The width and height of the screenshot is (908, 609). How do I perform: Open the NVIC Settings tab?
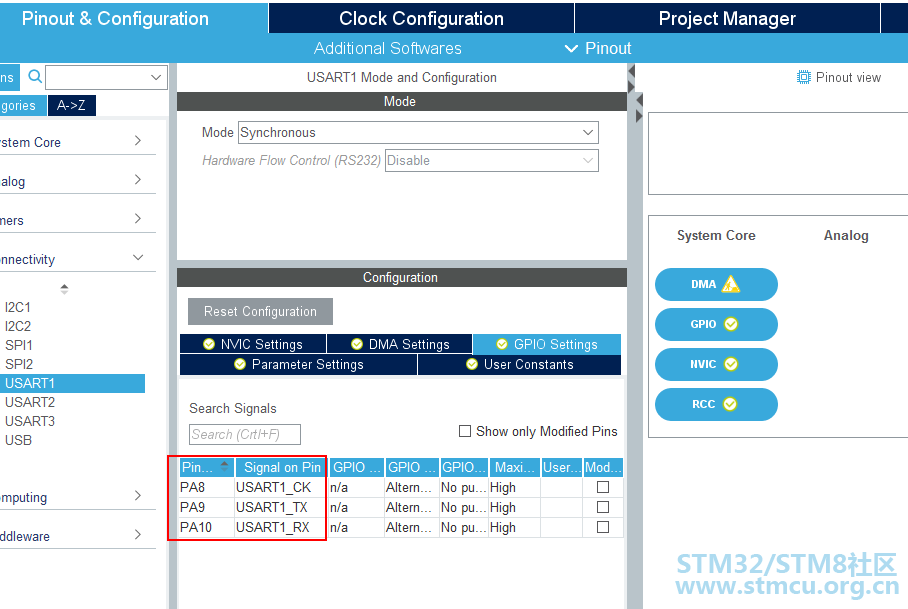(253, 344)
